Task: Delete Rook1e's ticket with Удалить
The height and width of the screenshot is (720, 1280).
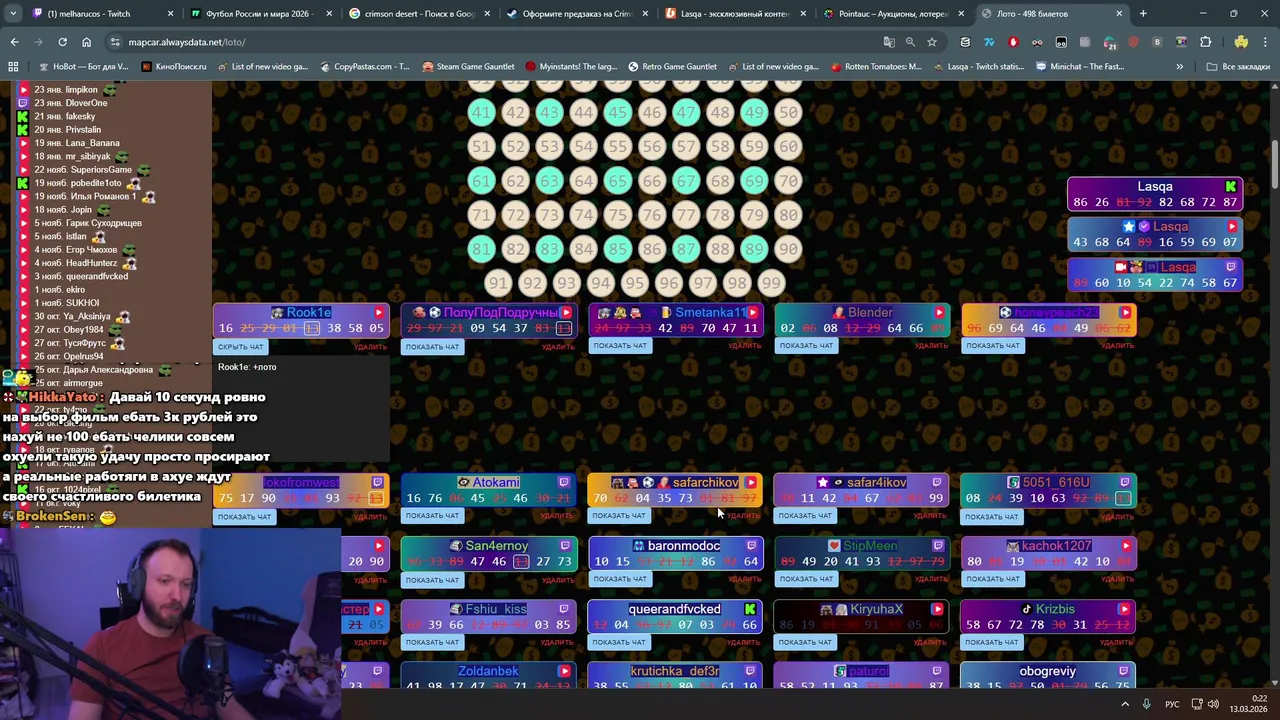Action: [370, 347]
